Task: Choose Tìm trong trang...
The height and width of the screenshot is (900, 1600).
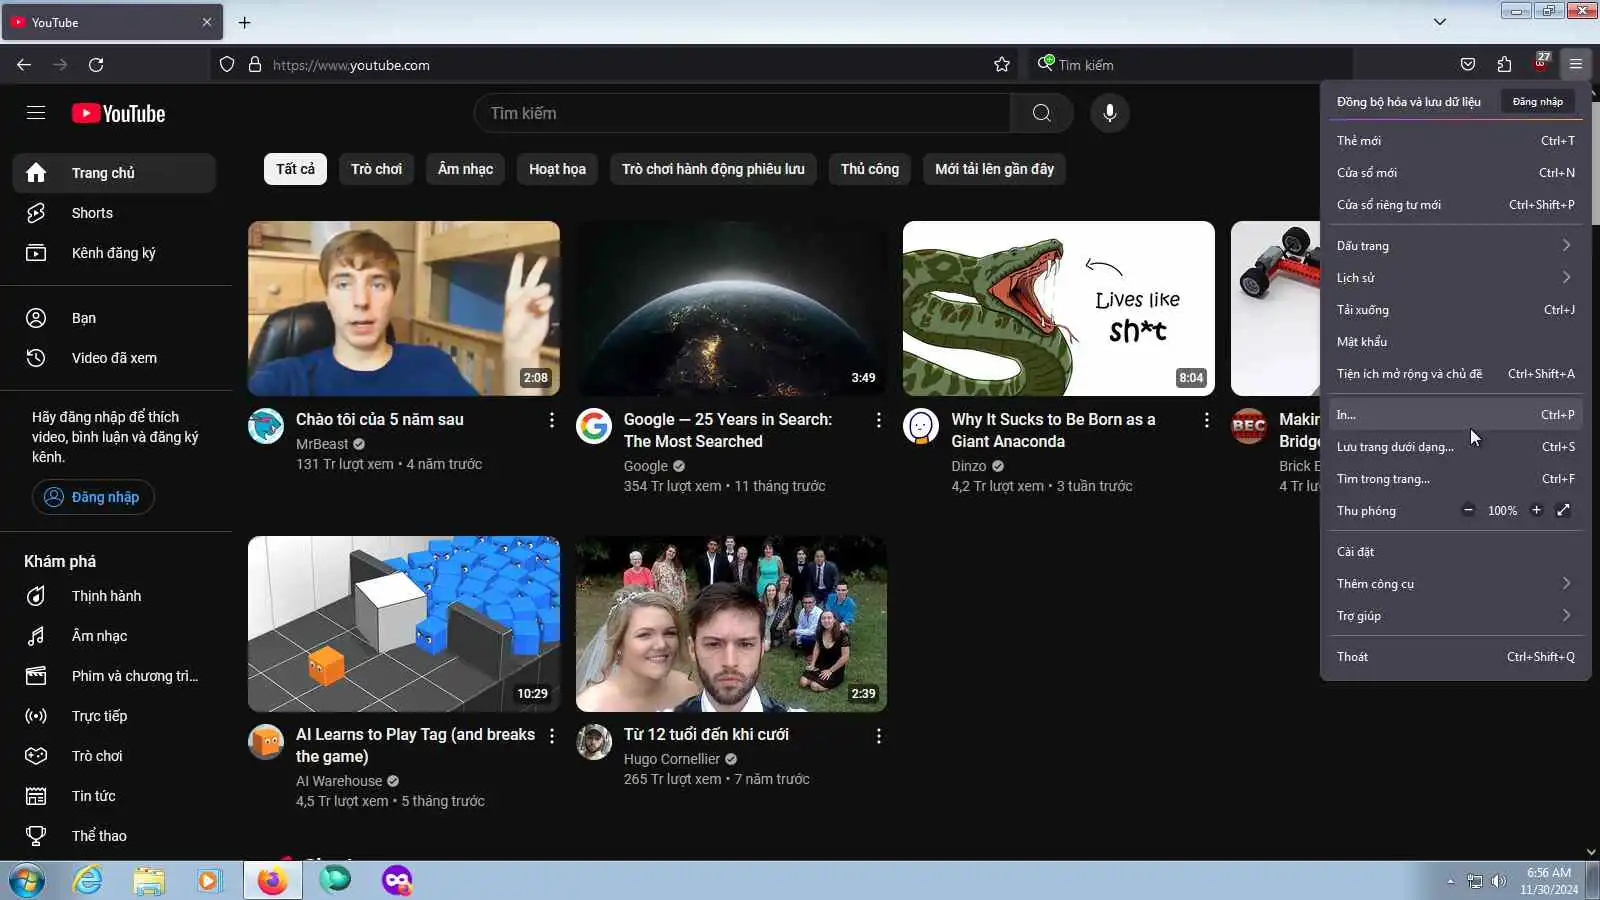Action: click(1455, 479)
